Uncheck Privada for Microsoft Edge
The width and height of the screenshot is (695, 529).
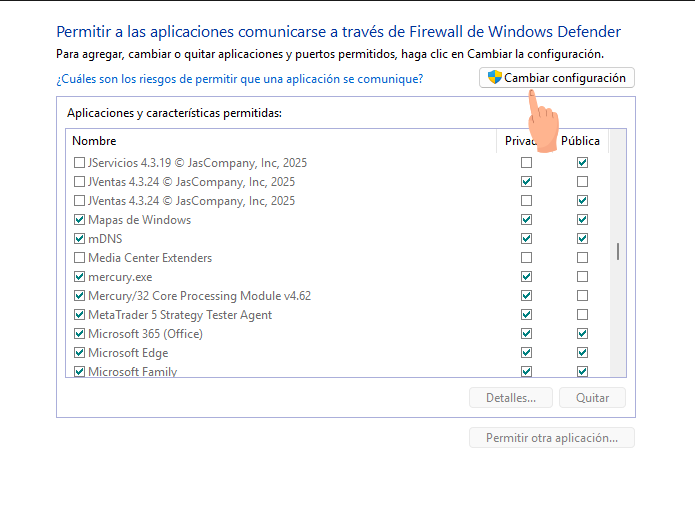click(x=527, y=353)
